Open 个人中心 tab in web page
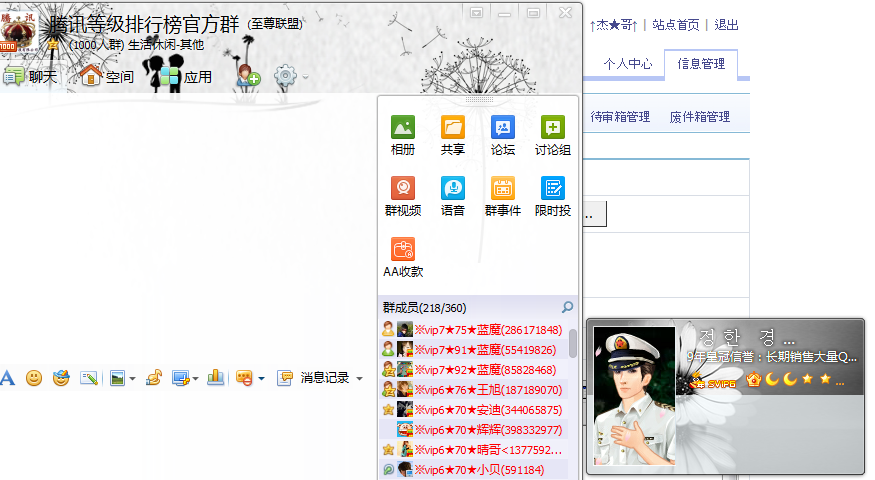 click(x=628, y=64)
